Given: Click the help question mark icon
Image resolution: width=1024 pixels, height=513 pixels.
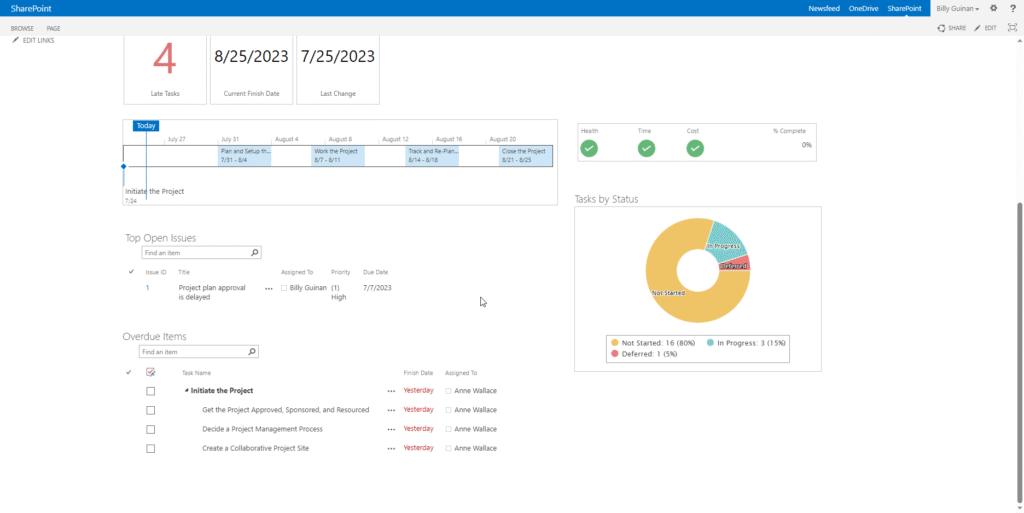Looking at the screenshot, I should coord(1012,8).
